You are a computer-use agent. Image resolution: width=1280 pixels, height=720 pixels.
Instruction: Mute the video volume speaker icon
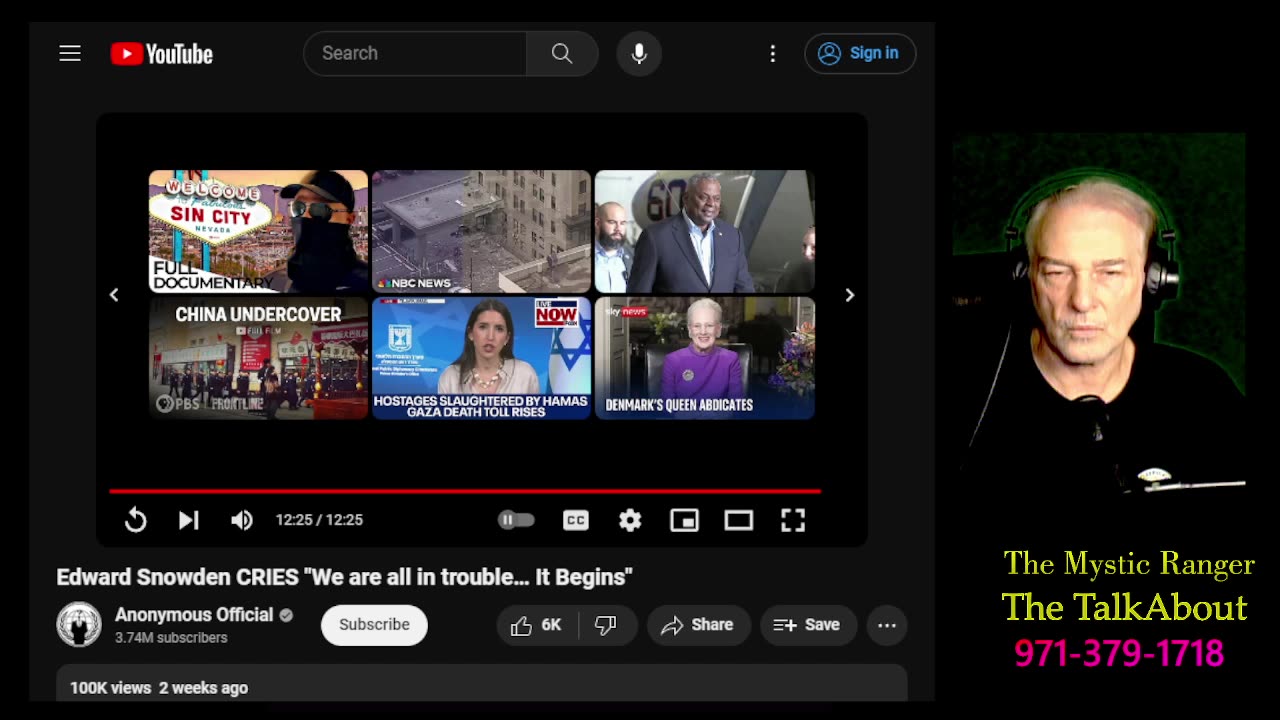[x=242, y=520]
